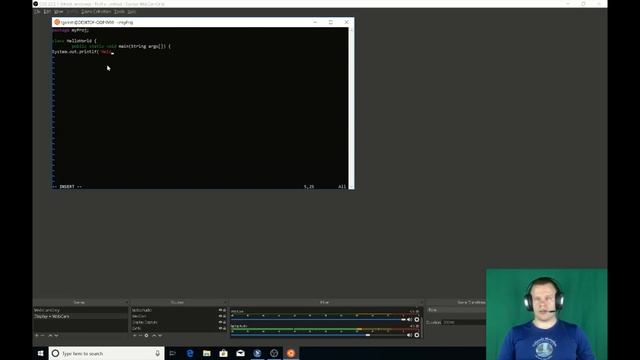This screenshot has height=360, width=640.
Task: Add a new source with plus button
Action: [x=134, y=336]
